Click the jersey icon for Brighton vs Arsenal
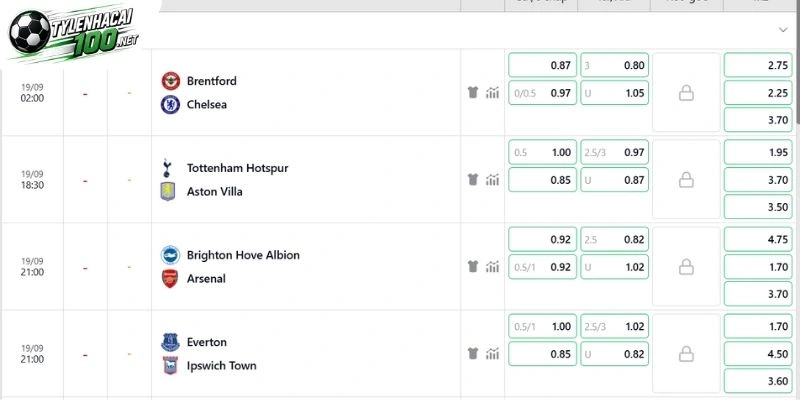Viewport: 800px width, 400px height. coord(473,266)
